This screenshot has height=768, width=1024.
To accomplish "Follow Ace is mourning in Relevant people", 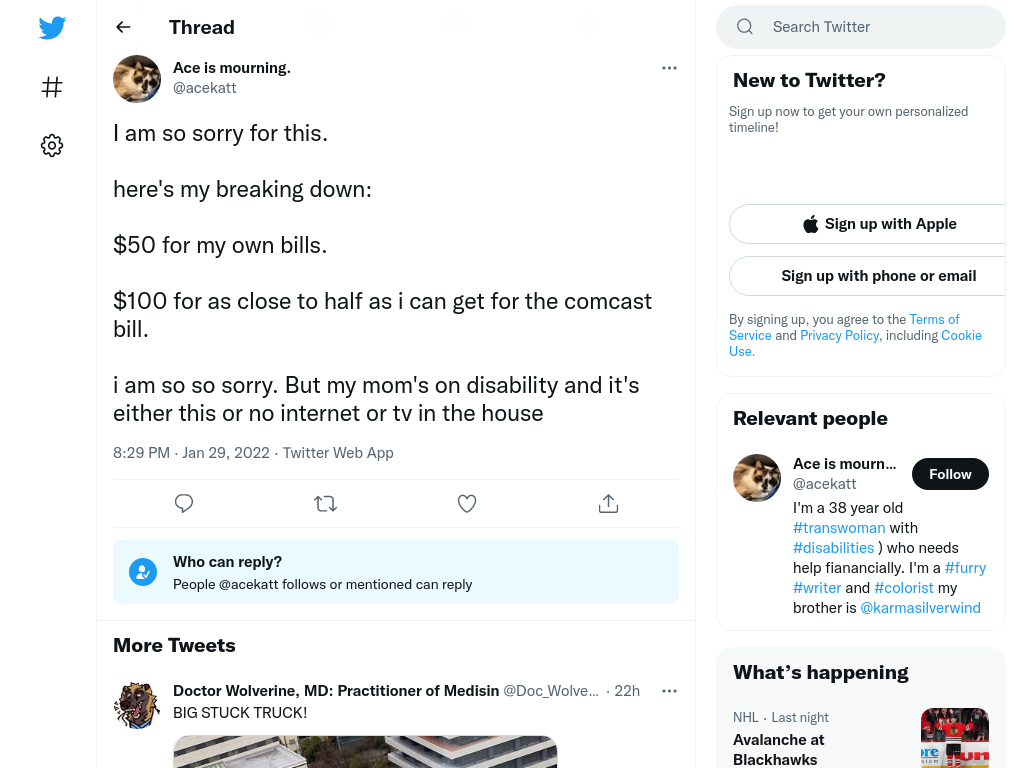I will [950, 474].
